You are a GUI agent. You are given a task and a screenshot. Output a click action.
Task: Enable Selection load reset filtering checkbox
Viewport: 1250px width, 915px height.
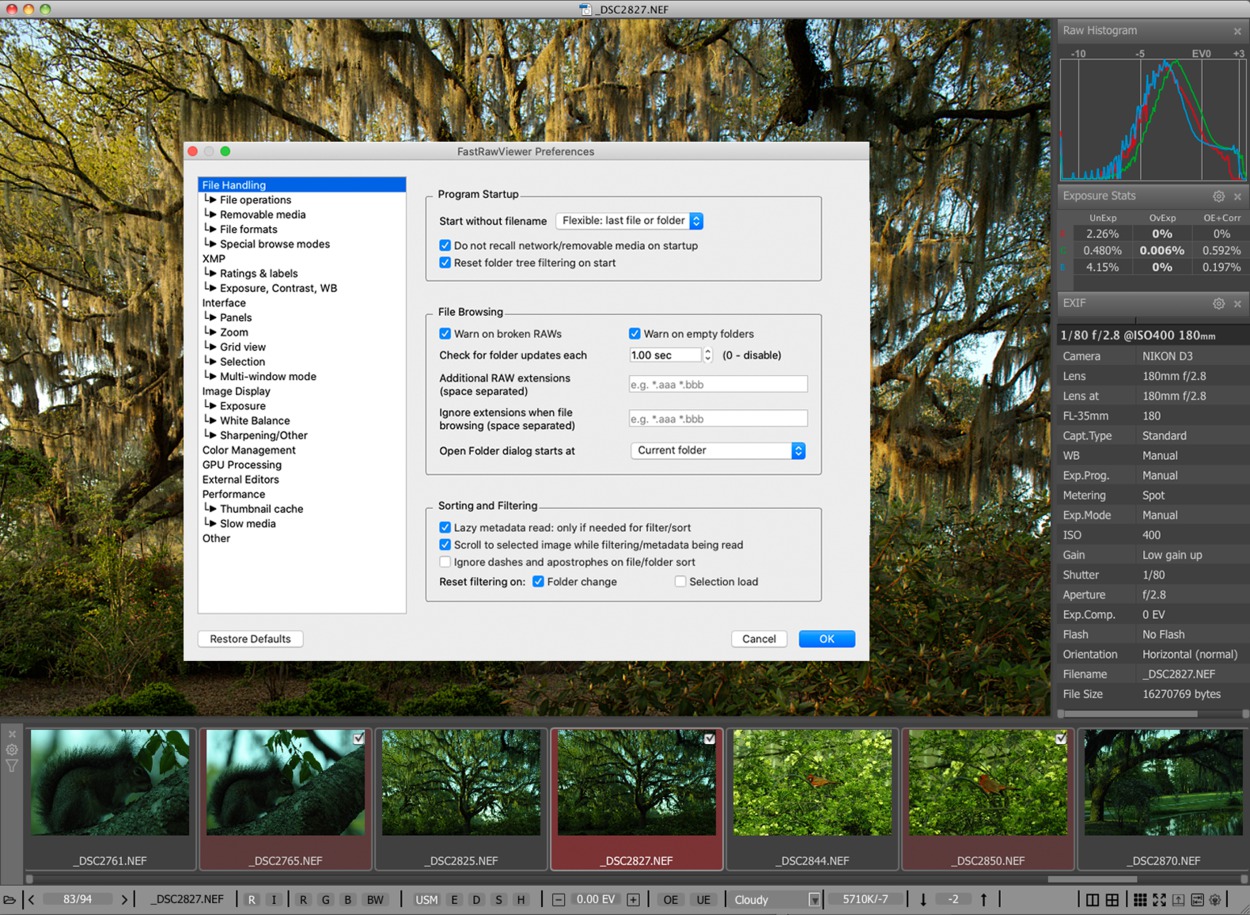coord(680,582)
